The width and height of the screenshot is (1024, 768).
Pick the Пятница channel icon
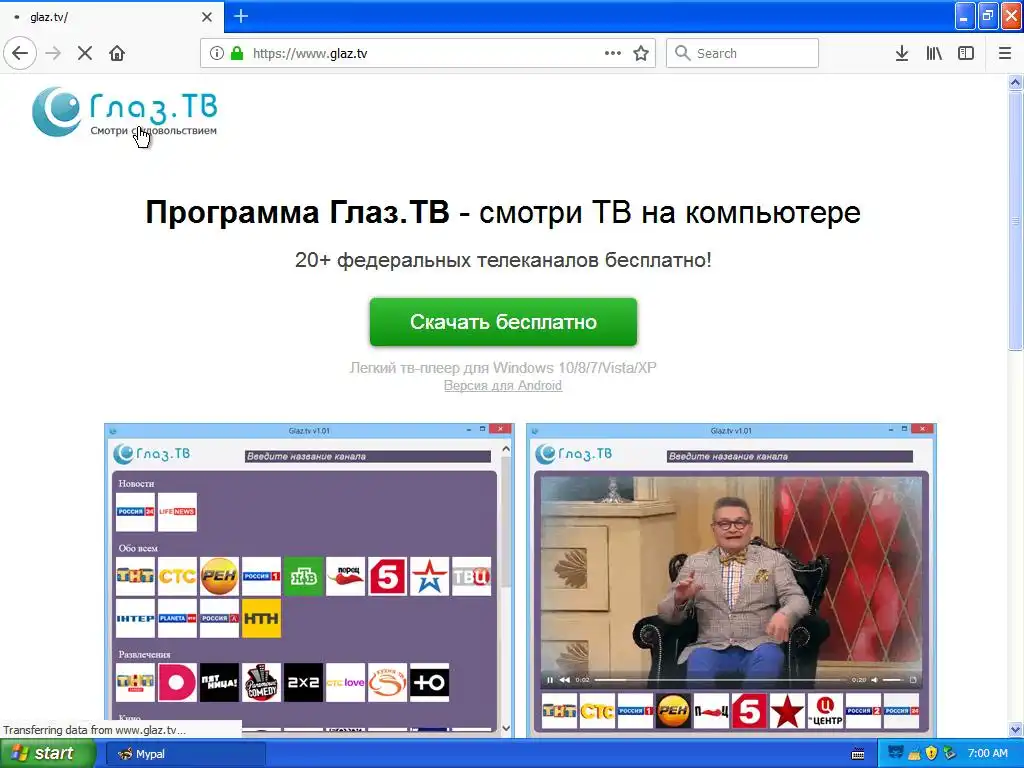point(219,682)
